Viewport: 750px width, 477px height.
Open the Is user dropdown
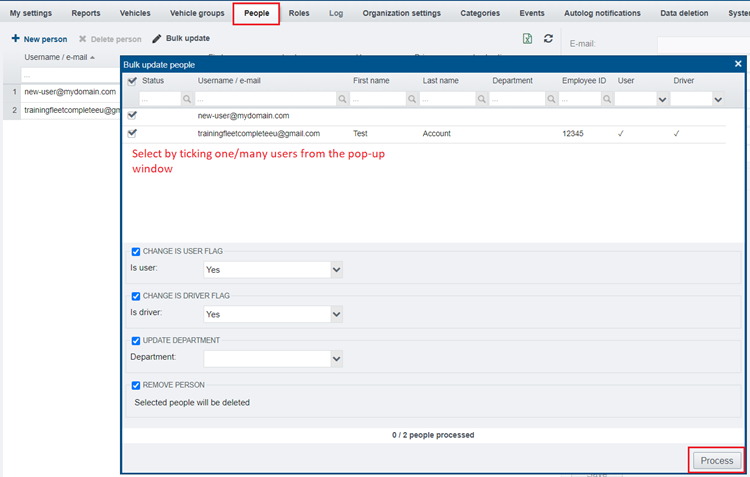tap(336, 270)
